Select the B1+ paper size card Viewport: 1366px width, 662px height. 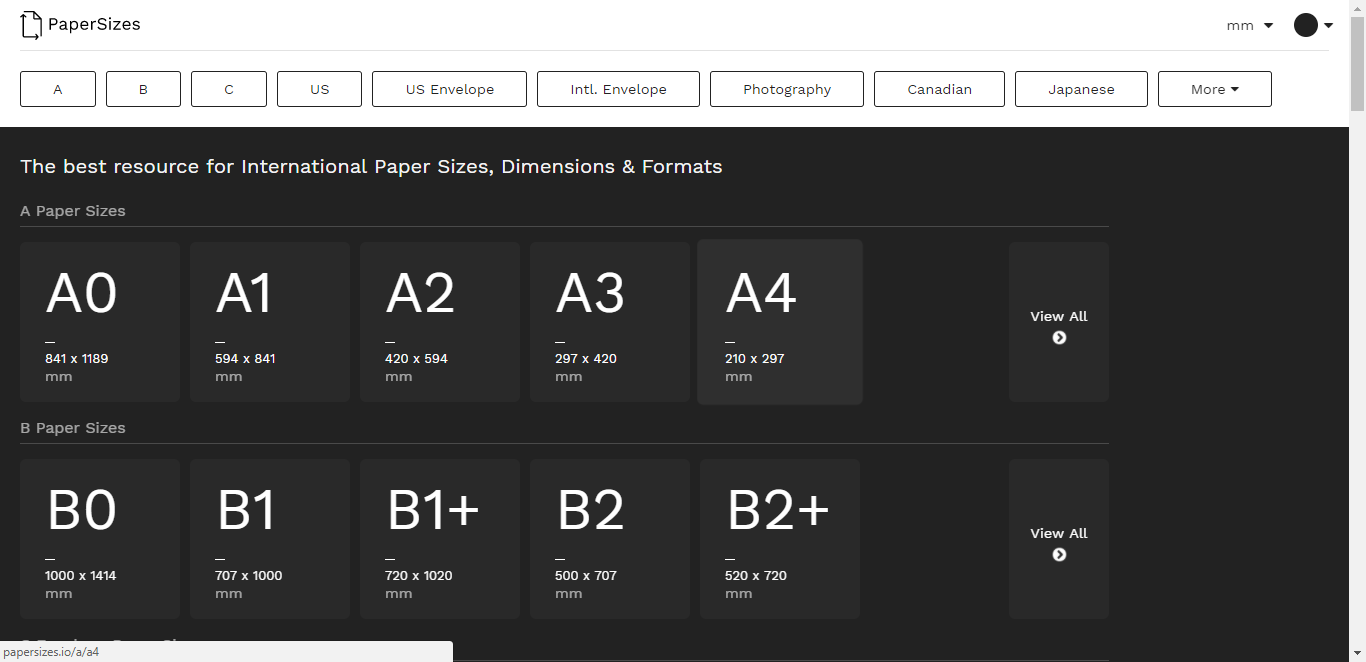(440, 539)
